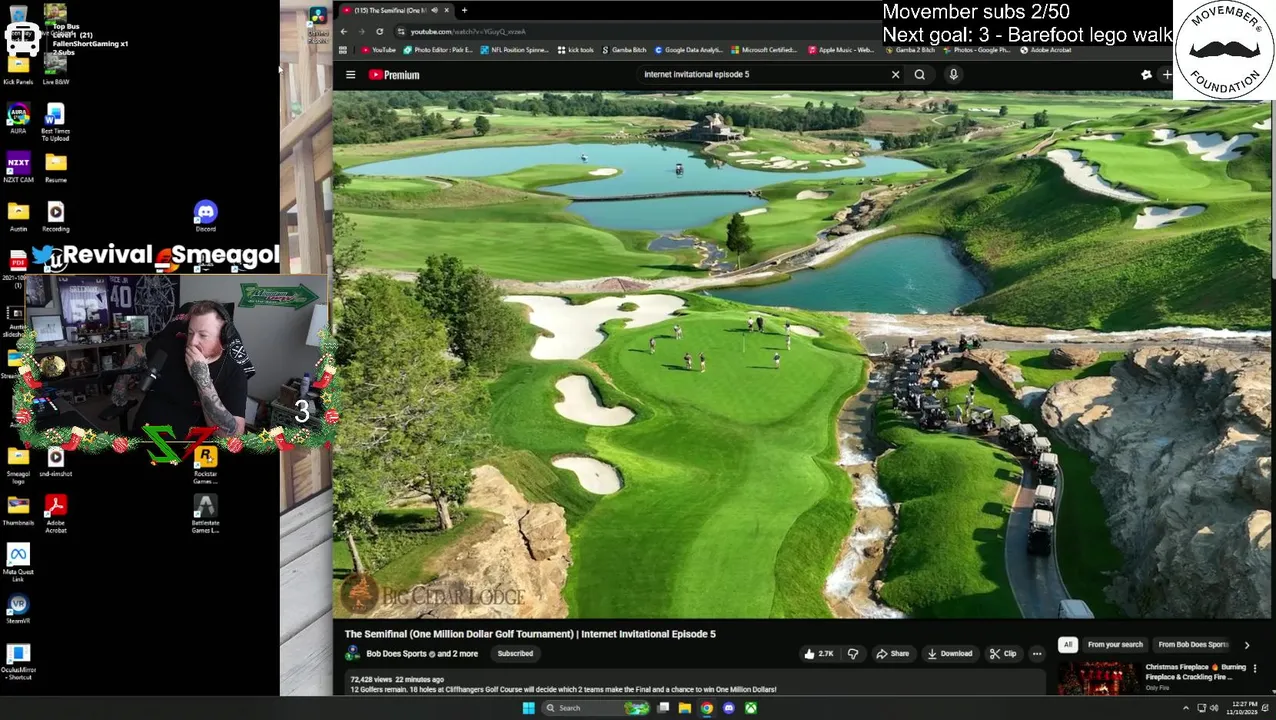Submit YouTube search with magnifier button
Image resolution: width=1276 pixels, height=720 pixels.
(x=919, y=74)
